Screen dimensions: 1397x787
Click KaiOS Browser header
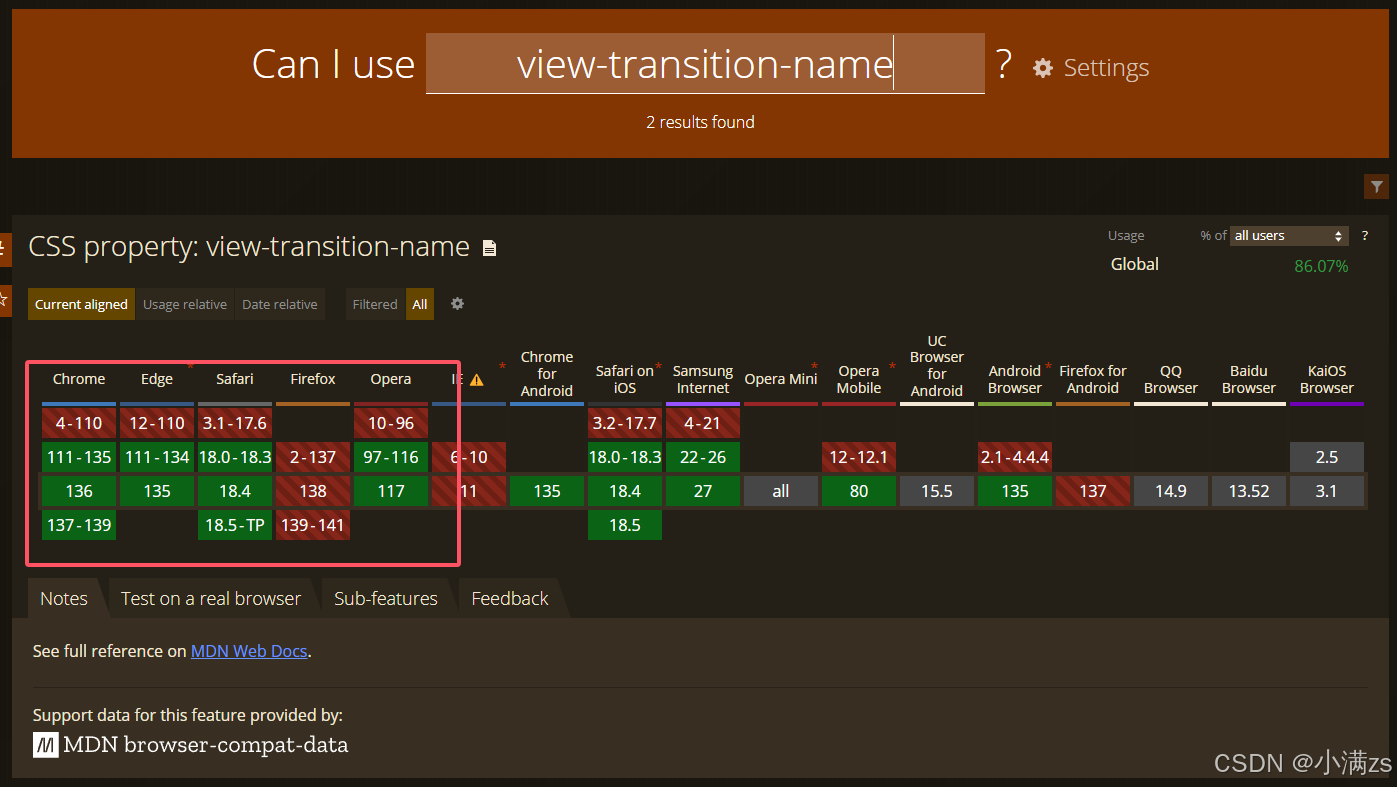click(1327, 379)
